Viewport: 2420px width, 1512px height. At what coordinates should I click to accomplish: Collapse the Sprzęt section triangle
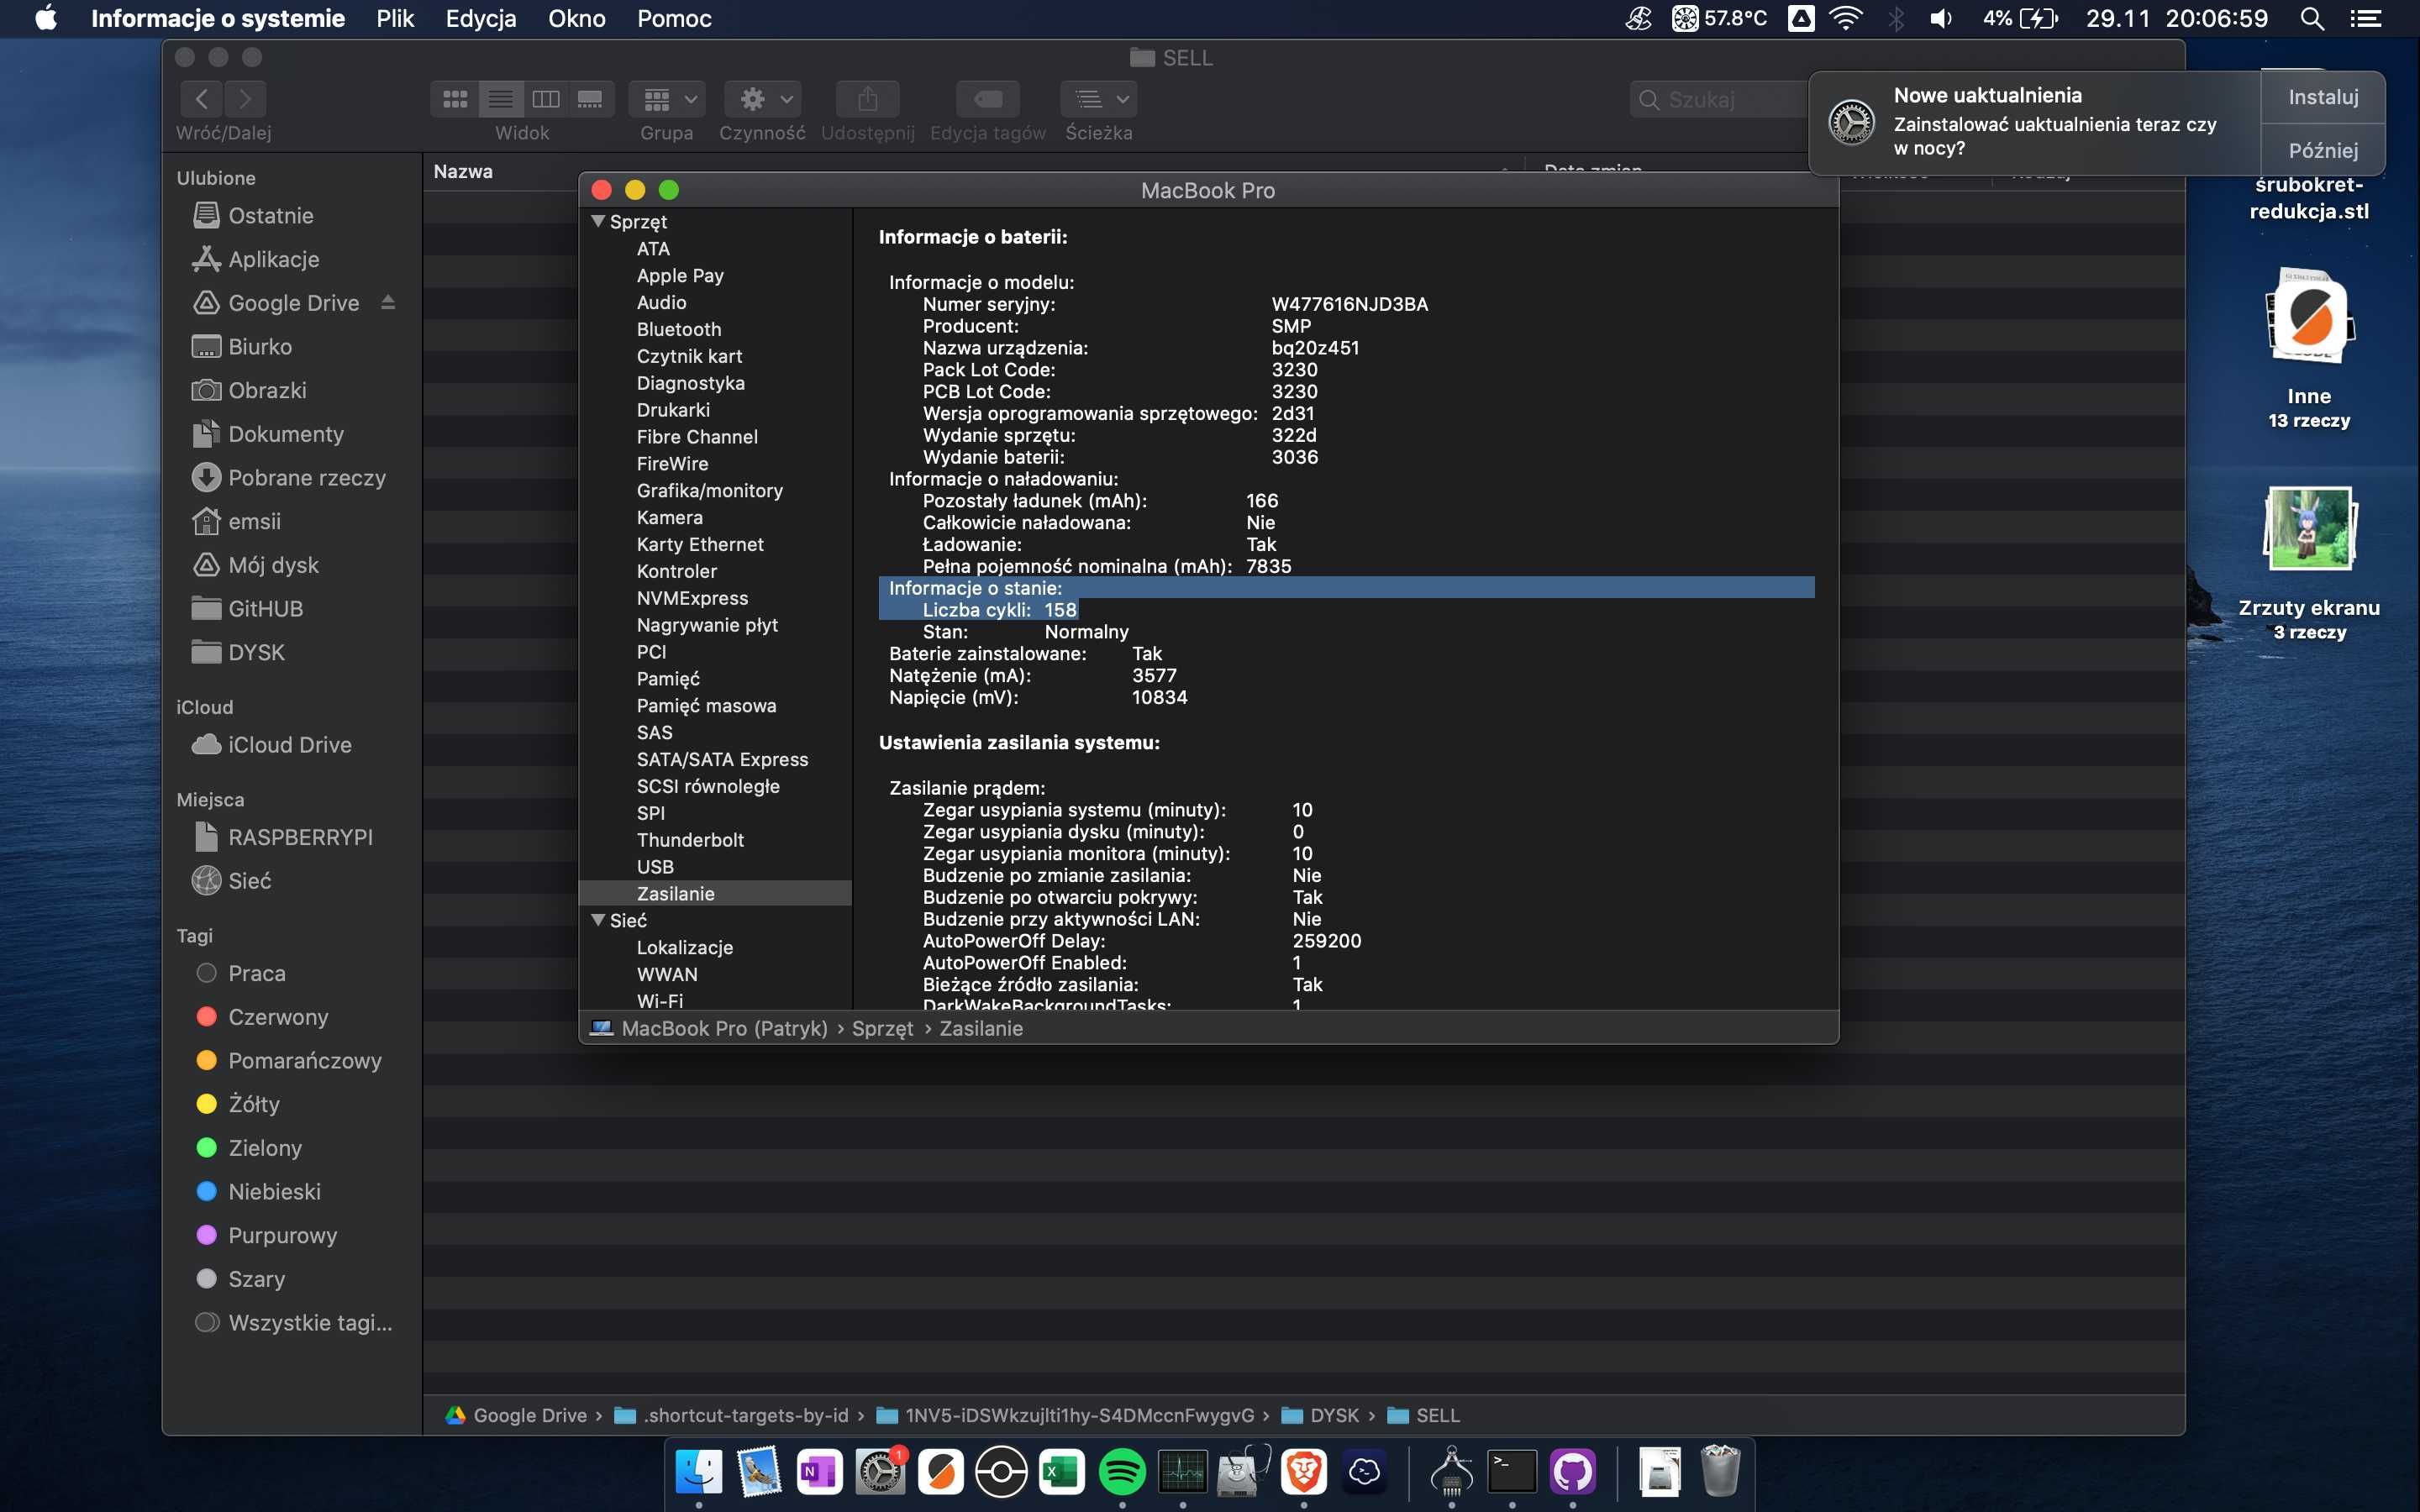coord(598,221)
